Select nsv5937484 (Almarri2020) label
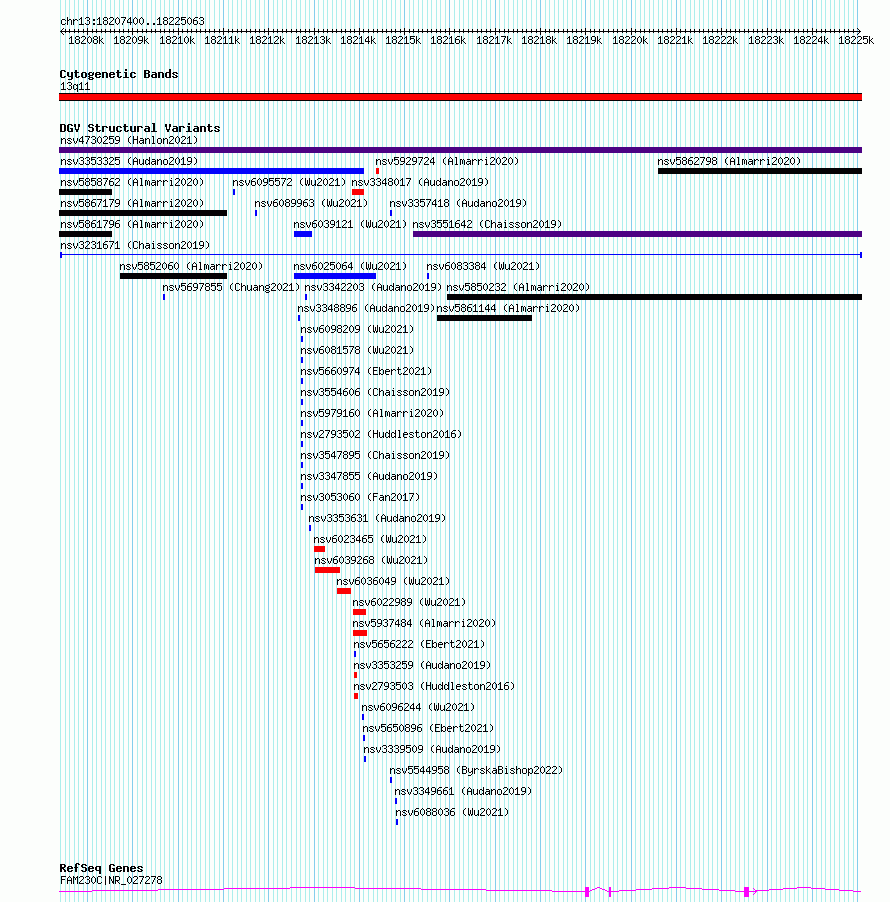890x902 pixels. coord(425,624)
